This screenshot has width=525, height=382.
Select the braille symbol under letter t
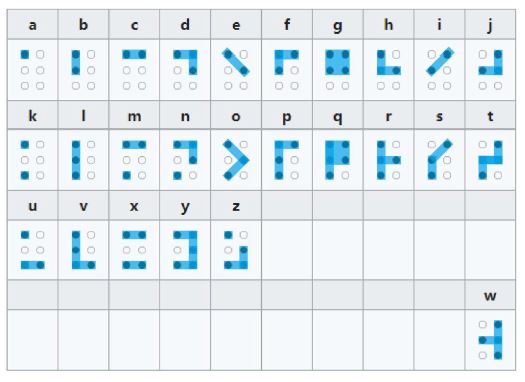490,160
